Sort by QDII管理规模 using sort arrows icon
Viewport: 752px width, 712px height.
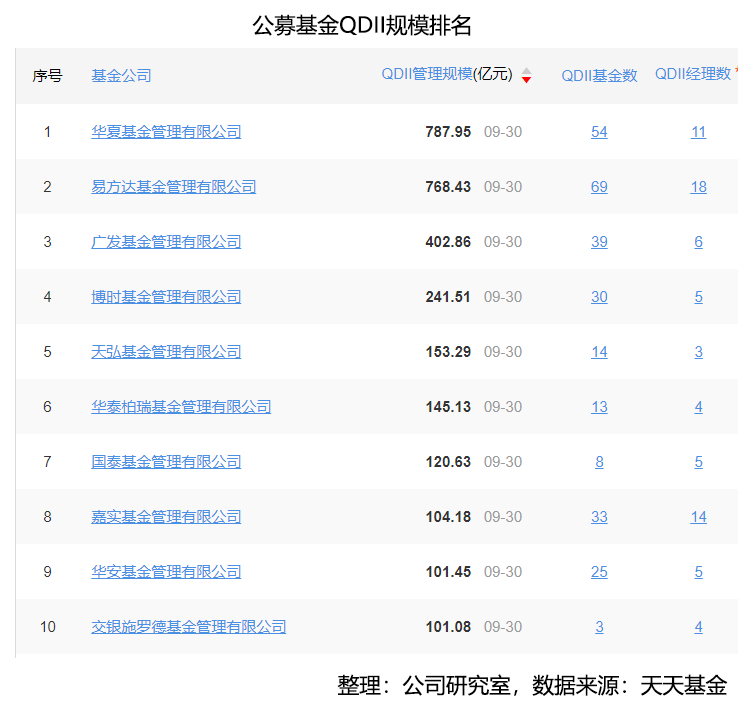pos(526,75)
